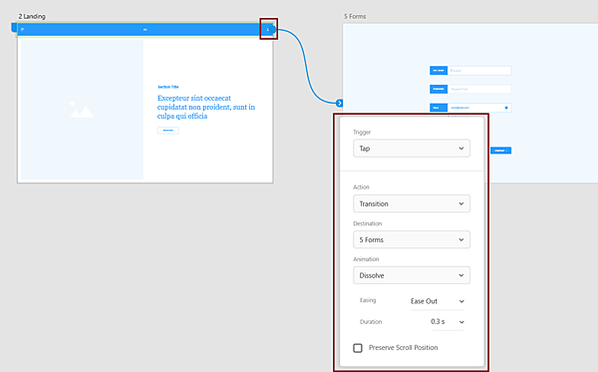Select the 2 Landing artboard title

(32, 16)
